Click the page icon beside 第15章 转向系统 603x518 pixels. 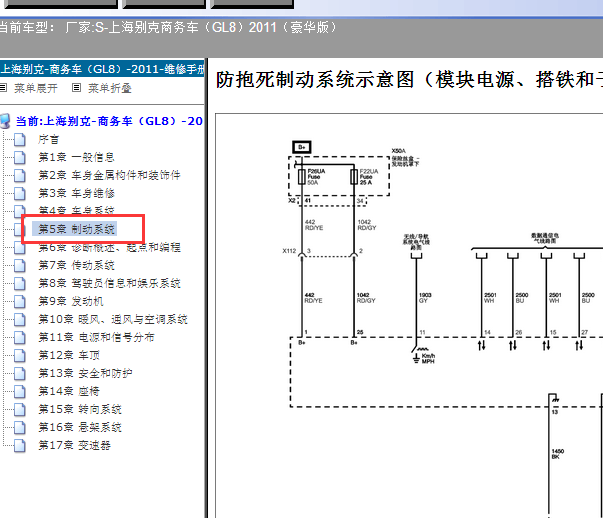[20, 410]
